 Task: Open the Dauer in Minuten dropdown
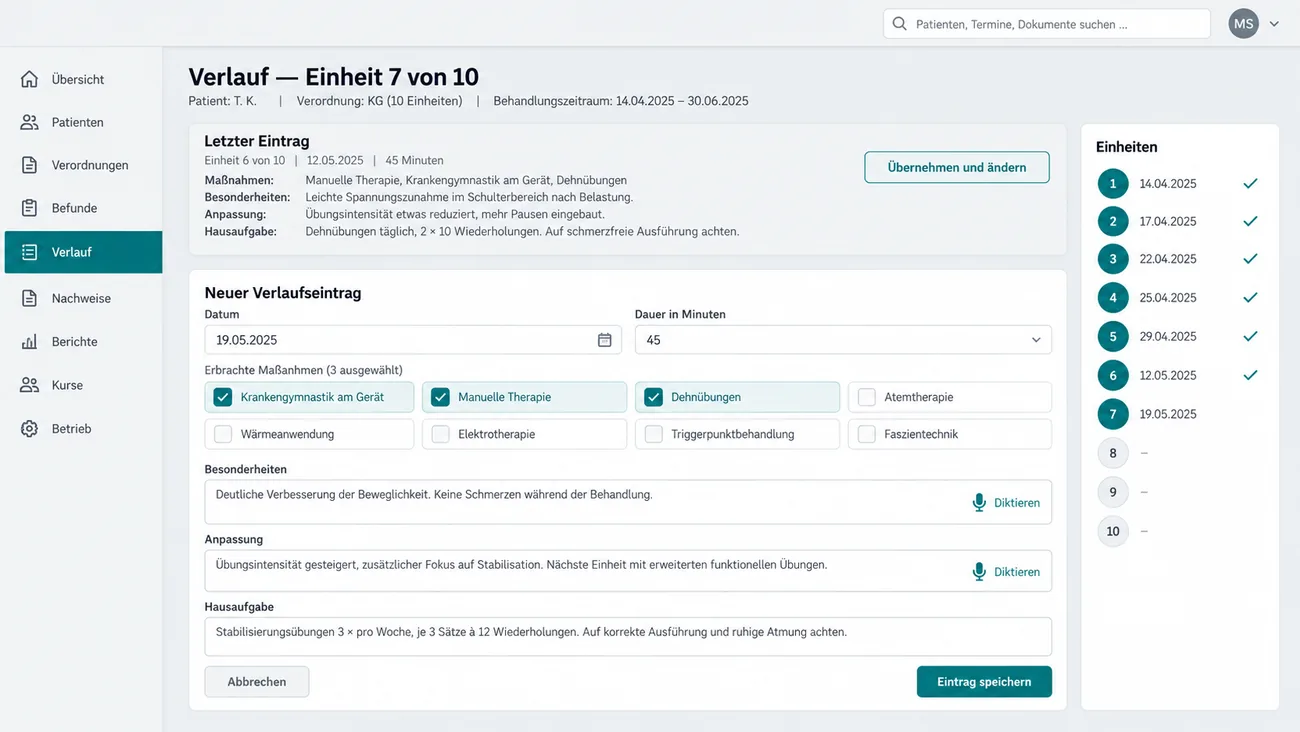[x=843, y=340]
